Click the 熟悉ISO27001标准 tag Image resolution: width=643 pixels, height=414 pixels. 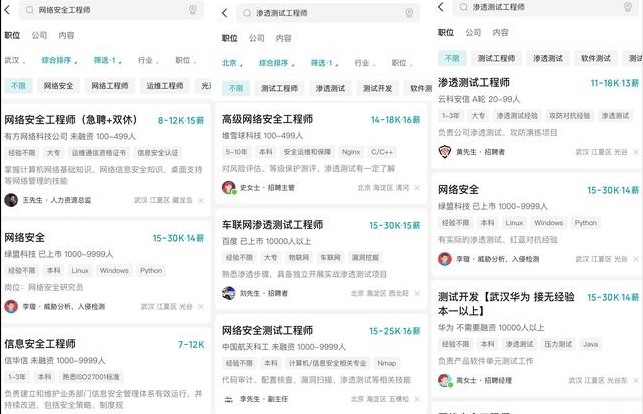pyautogui.click(x=91, y=377)
